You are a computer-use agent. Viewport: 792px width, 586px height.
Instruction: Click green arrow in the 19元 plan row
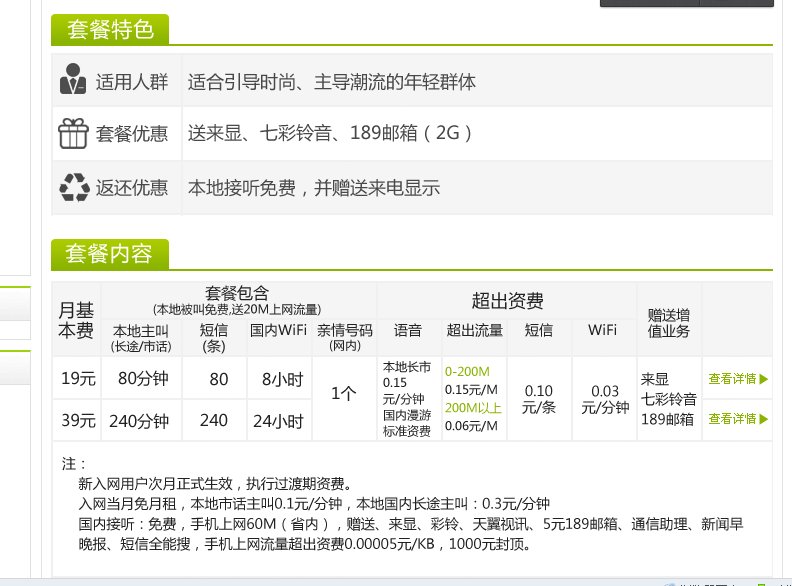(x=764, y=379)
